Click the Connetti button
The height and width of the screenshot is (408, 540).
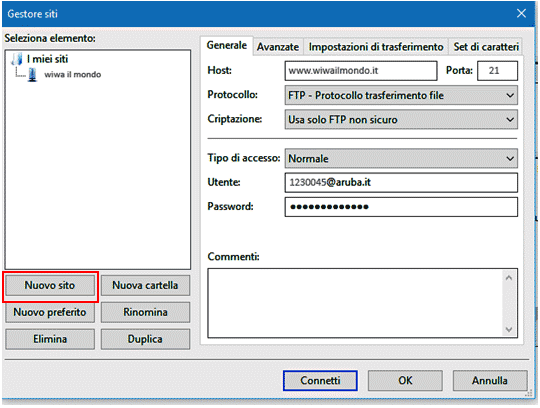320,380
